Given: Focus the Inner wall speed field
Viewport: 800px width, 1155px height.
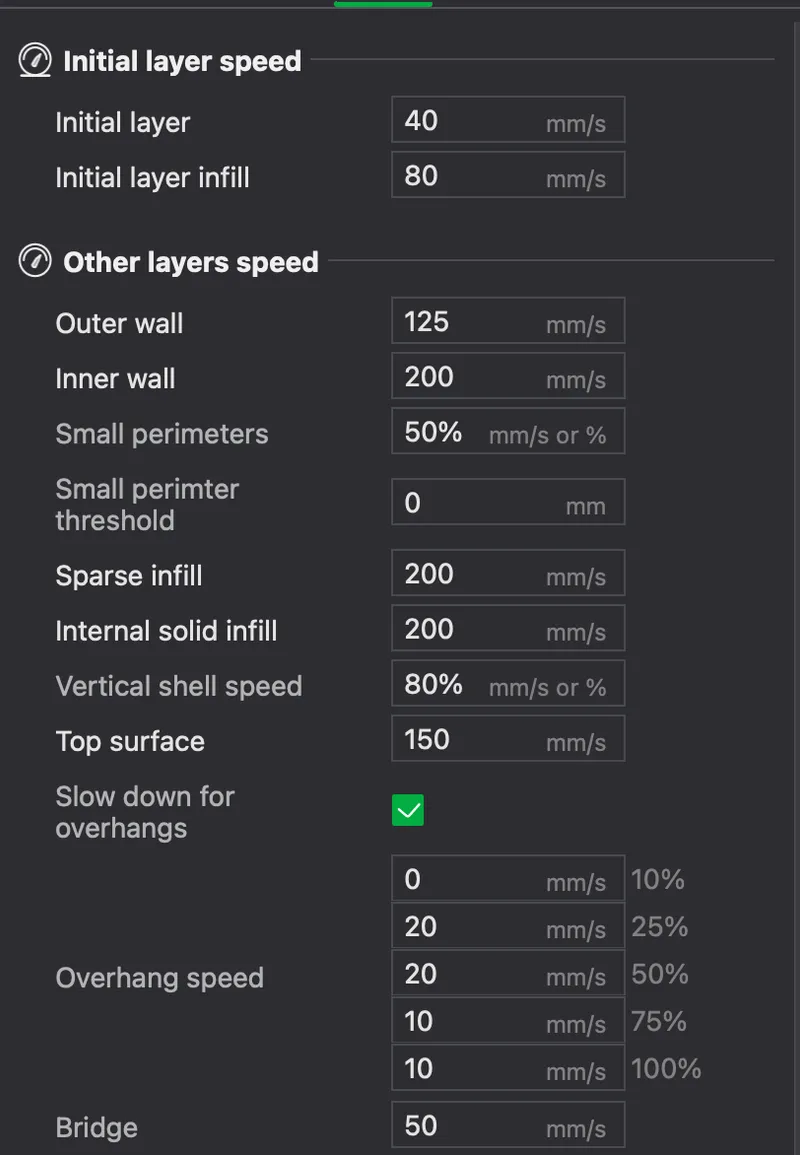Looking at the screenshot, I should pos(508,376).
